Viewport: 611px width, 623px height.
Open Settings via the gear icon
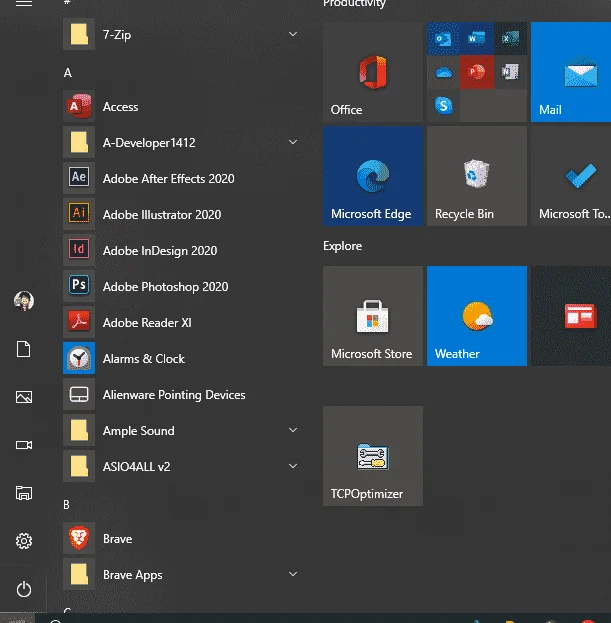tap(24, 541)
